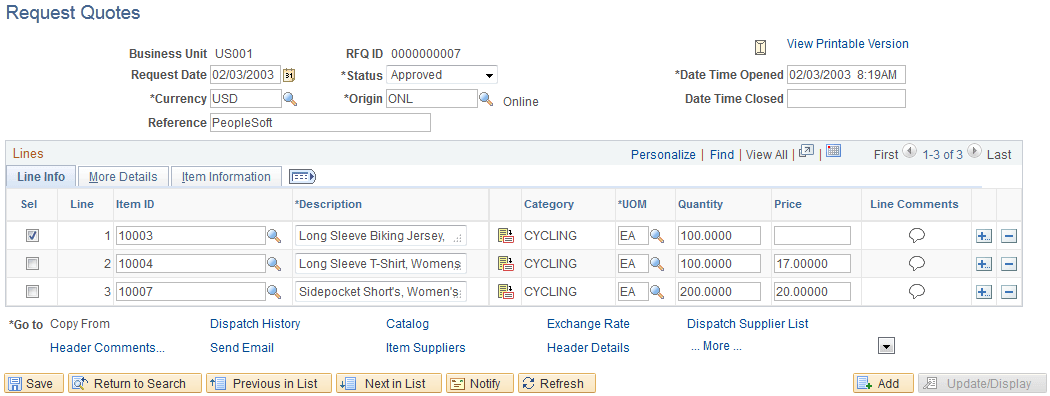Open View Printable Version link
The width and height of the screenshot is (1050, 396).
pyautogui.click(x=847, y=44)
